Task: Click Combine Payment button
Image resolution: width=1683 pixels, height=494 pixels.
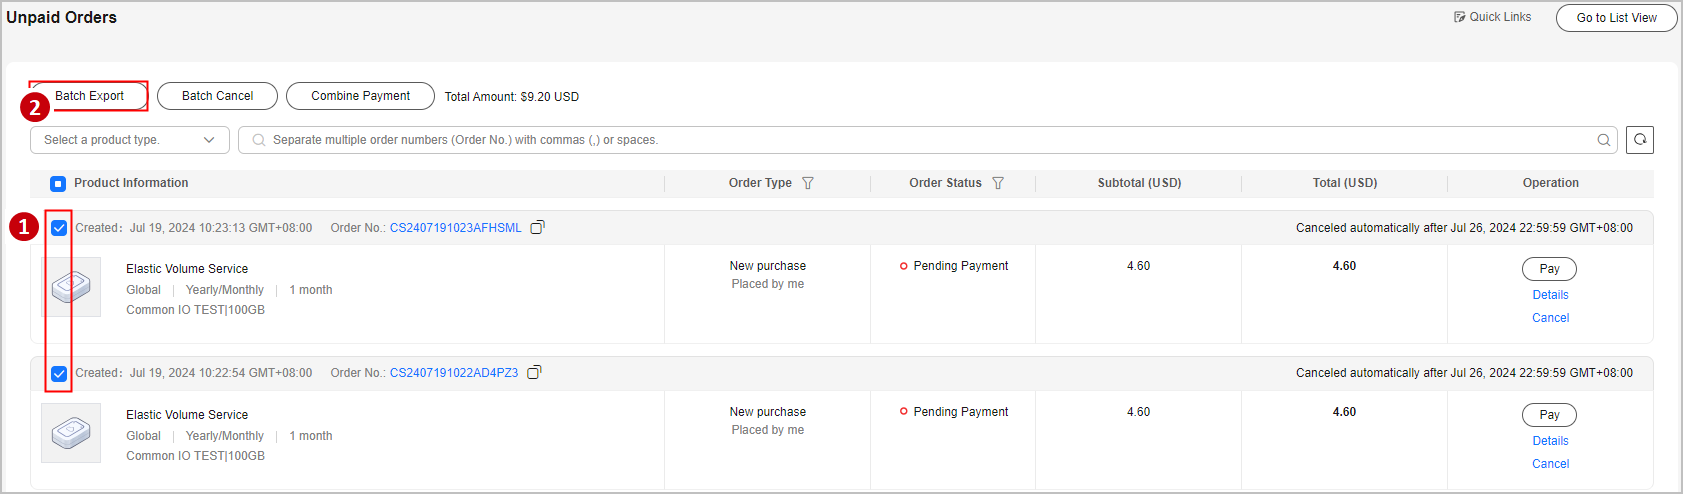Action: pyautogui.click(x=360, y=96)
